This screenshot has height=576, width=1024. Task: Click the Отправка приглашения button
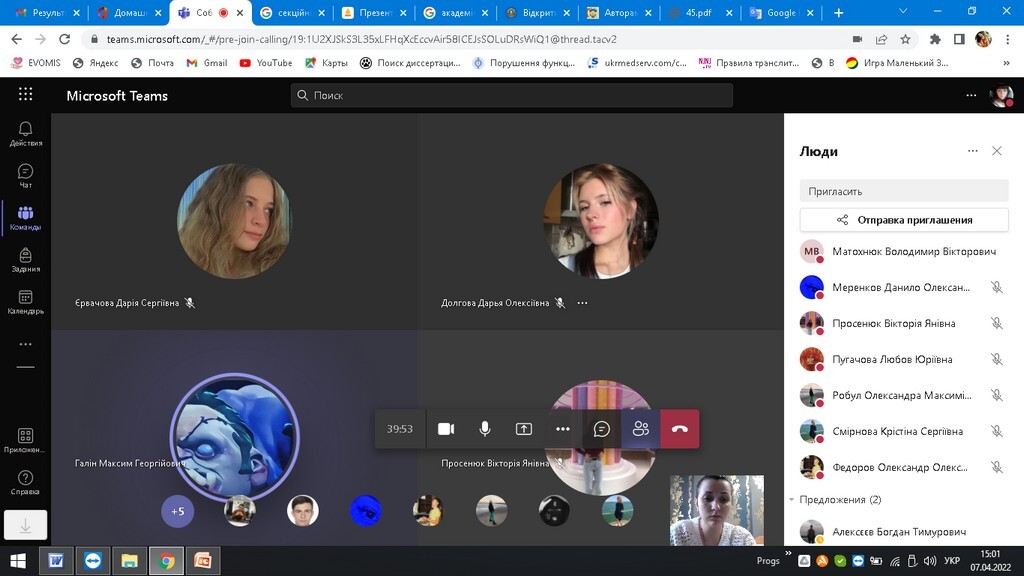[x=904, y=220]
